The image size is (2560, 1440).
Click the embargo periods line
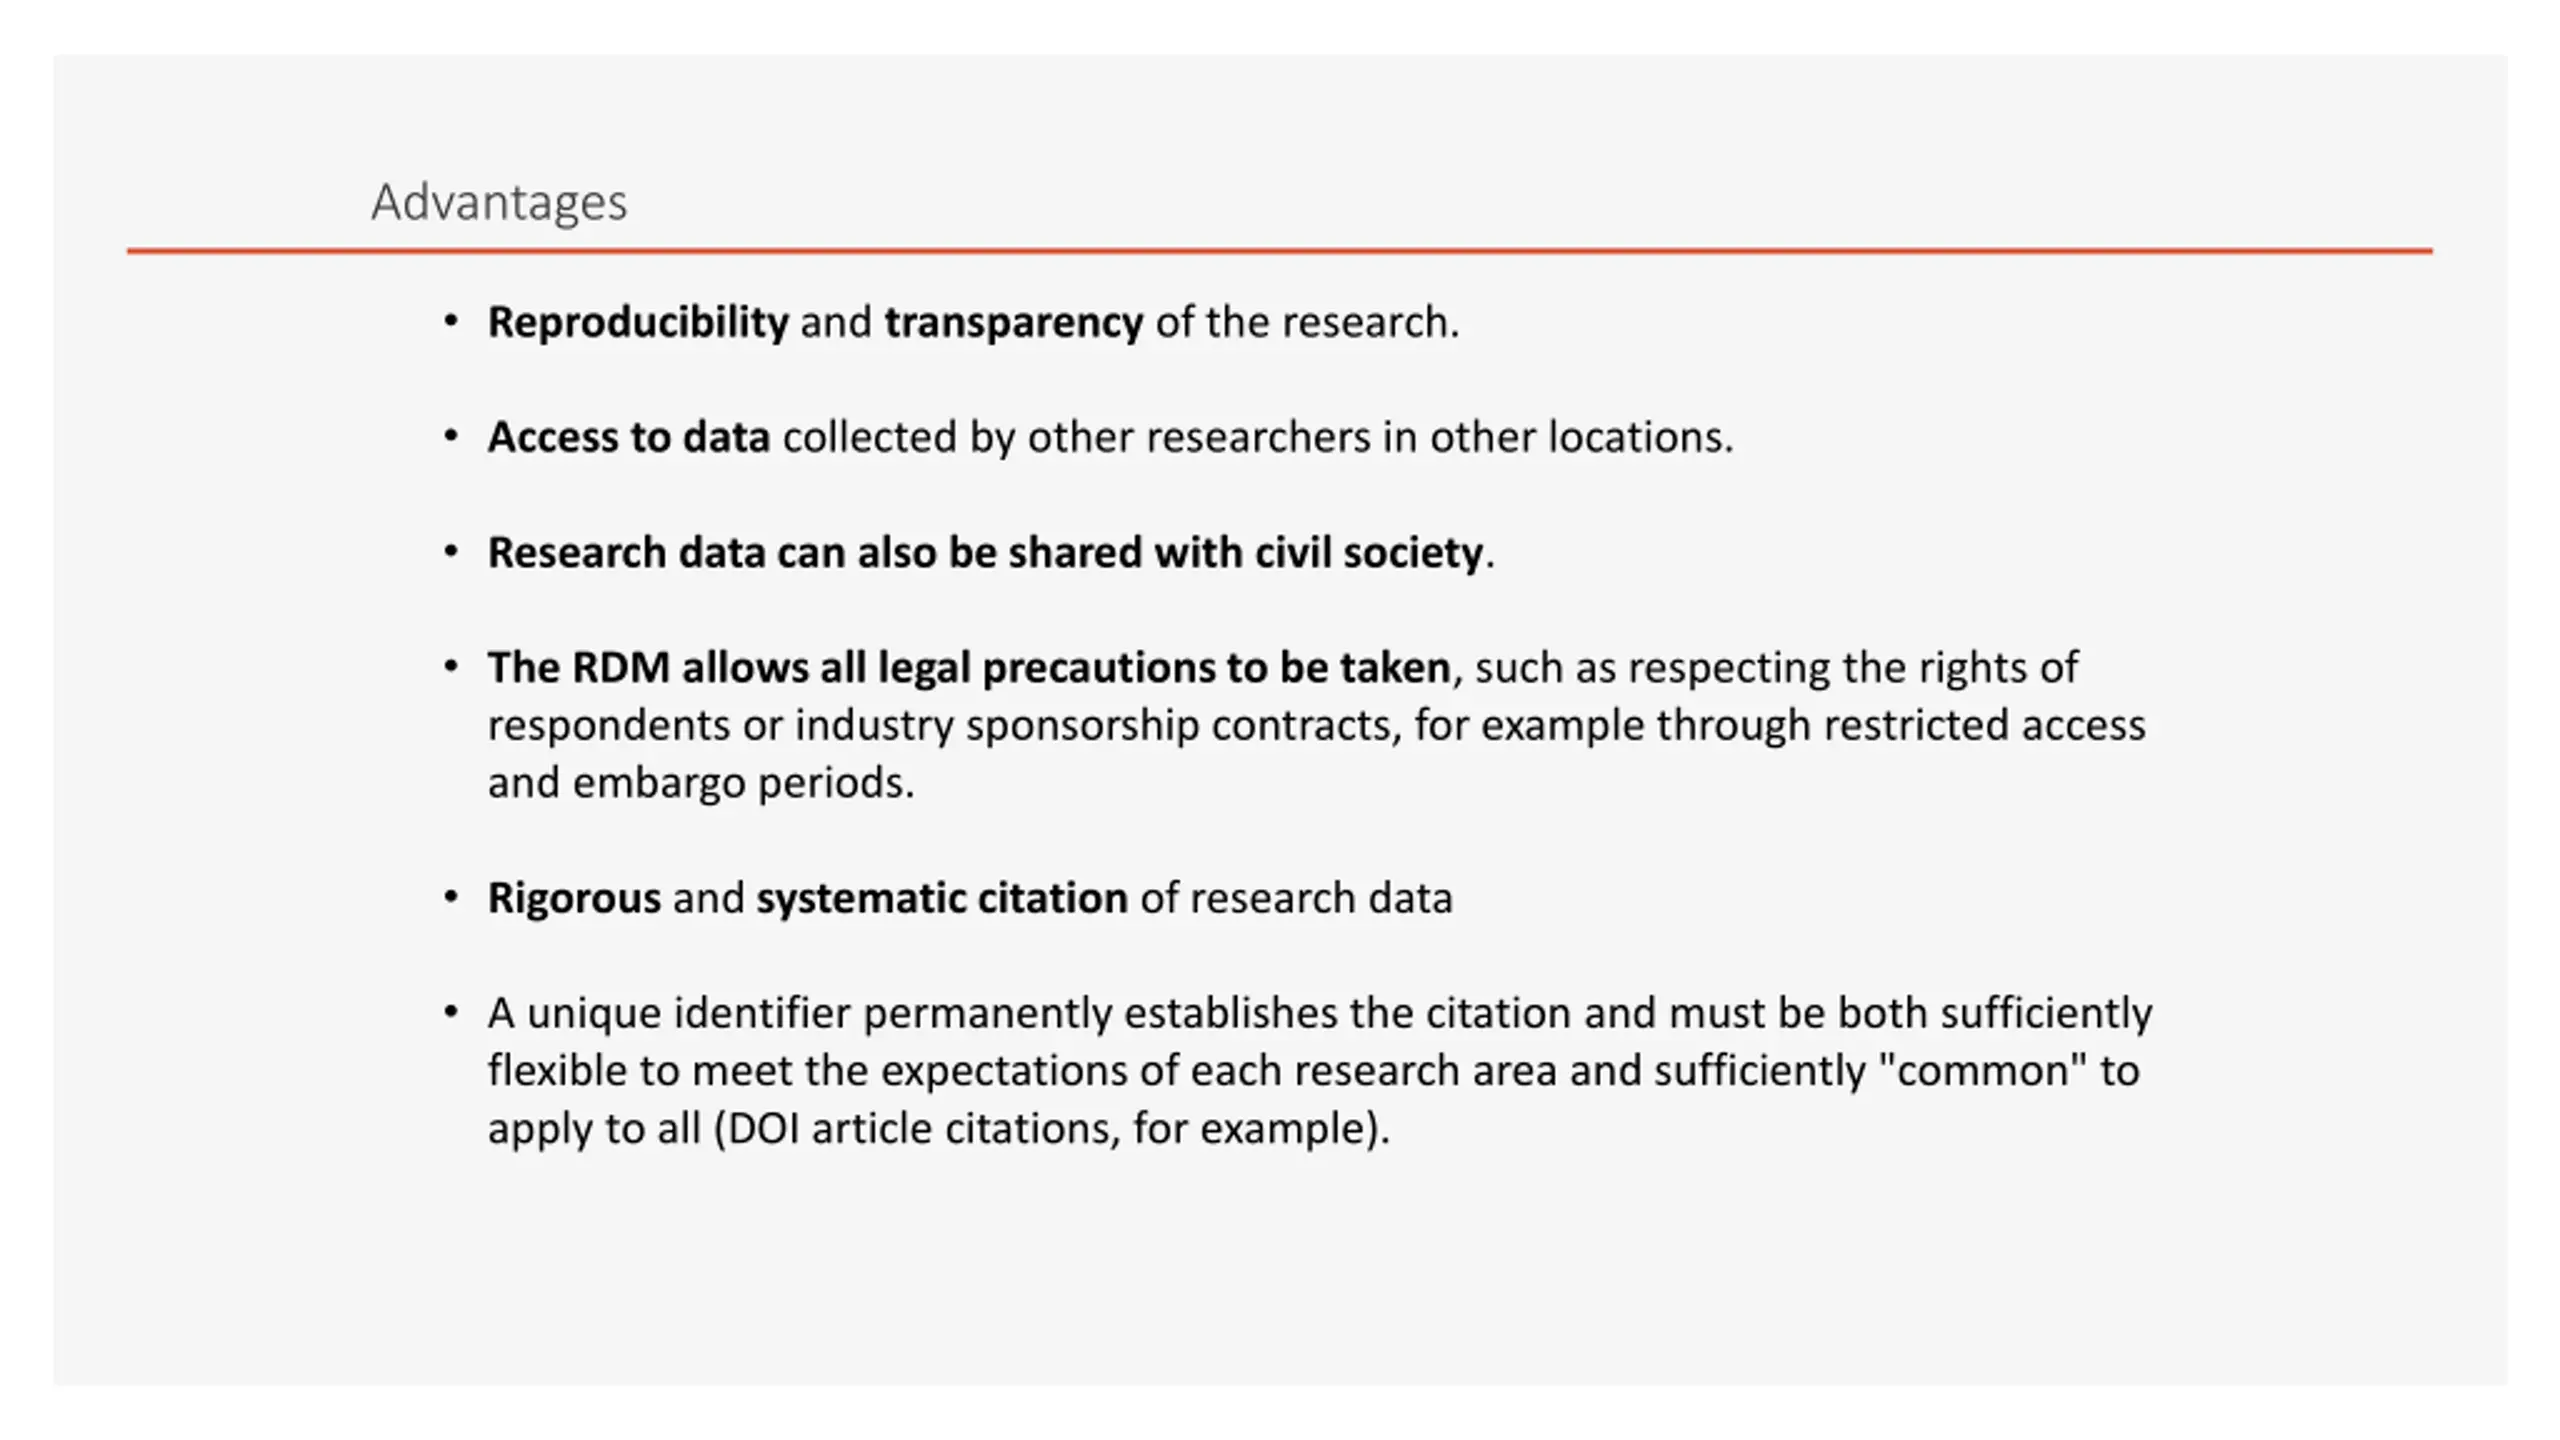pyautogui.click(x=701, y=782)
